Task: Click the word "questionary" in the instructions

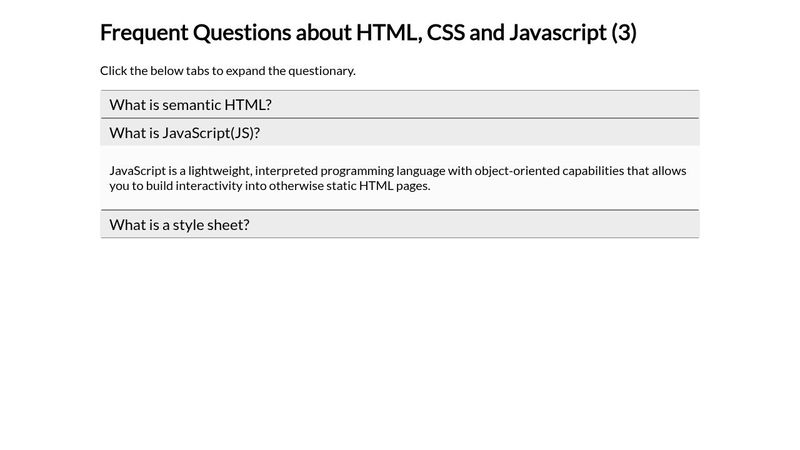Action: coord(322,70)
